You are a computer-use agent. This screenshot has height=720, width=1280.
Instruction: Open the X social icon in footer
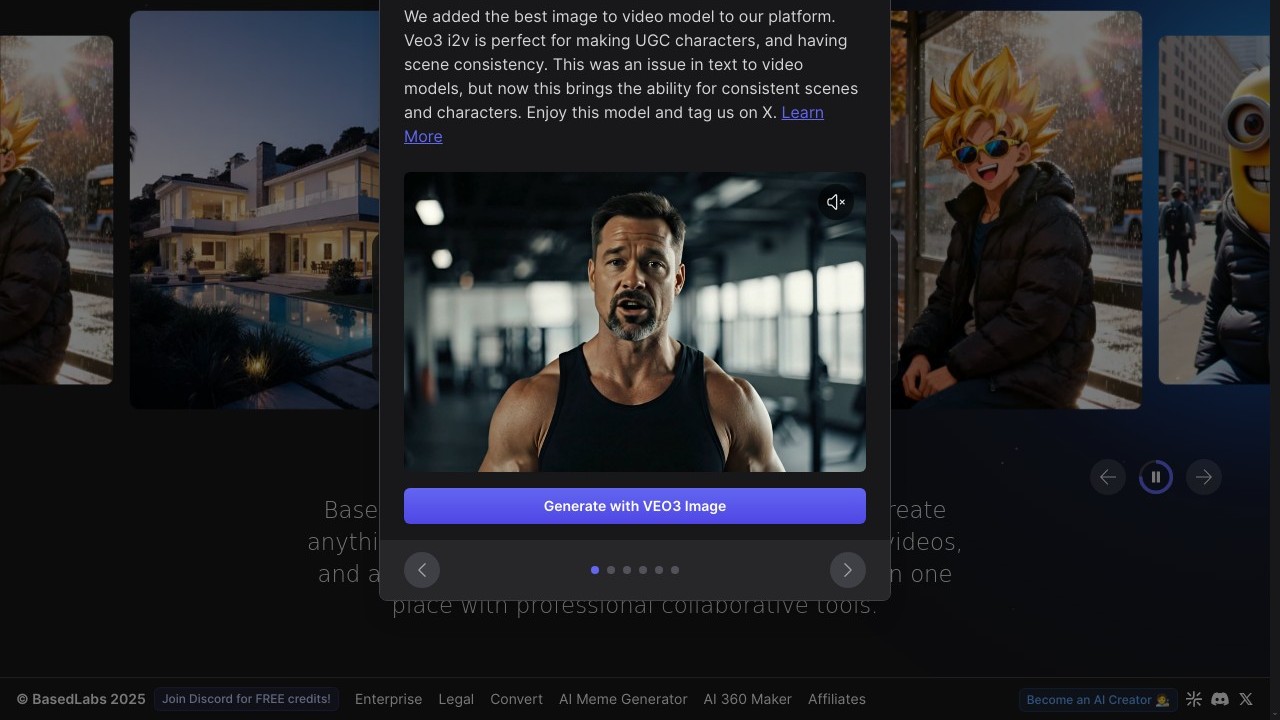coord(1246,699)
